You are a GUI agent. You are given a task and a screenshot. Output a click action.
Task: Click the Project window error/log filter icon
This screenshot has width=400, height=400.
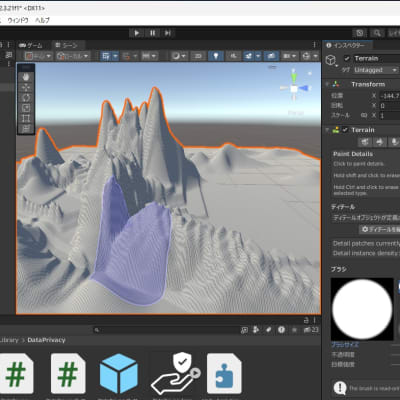coord(281,330)
